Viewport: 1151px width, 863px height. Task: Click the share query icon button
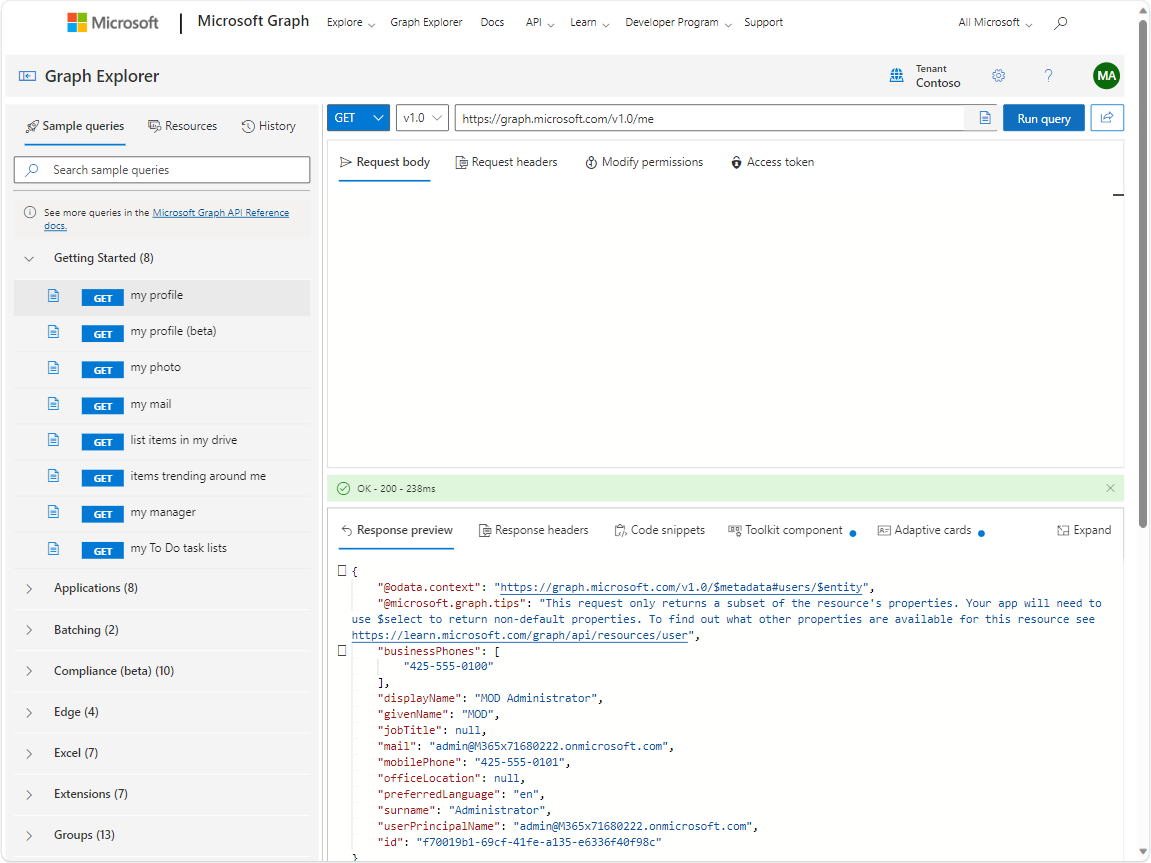(1107, 117)
